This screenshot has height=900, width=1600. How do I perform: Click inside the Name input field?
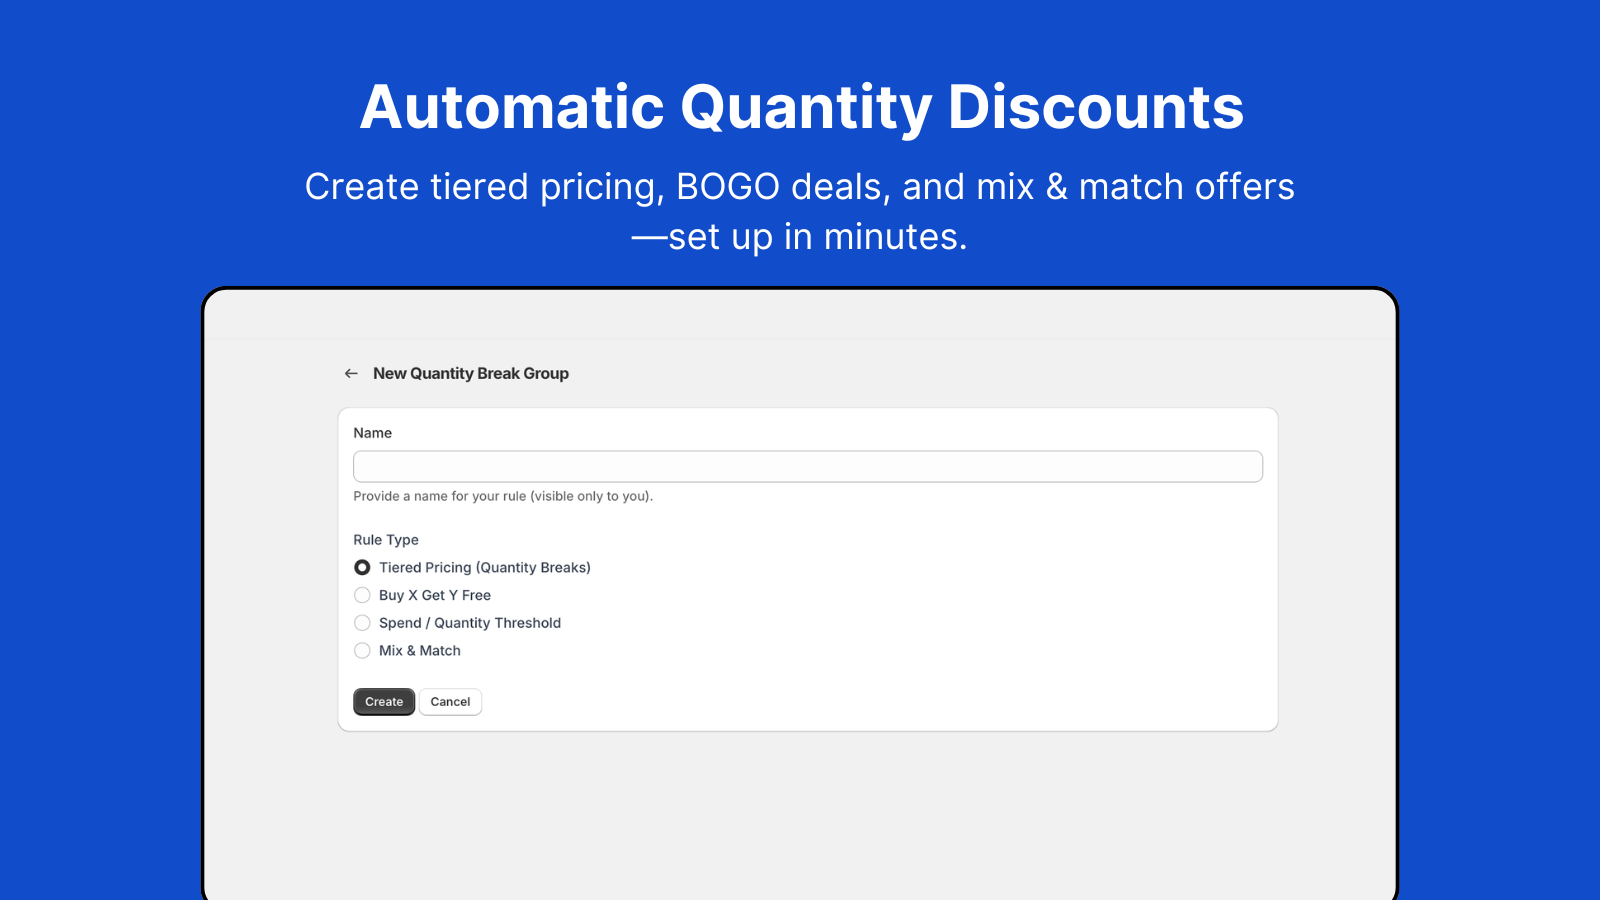click(x=808, y=466)
